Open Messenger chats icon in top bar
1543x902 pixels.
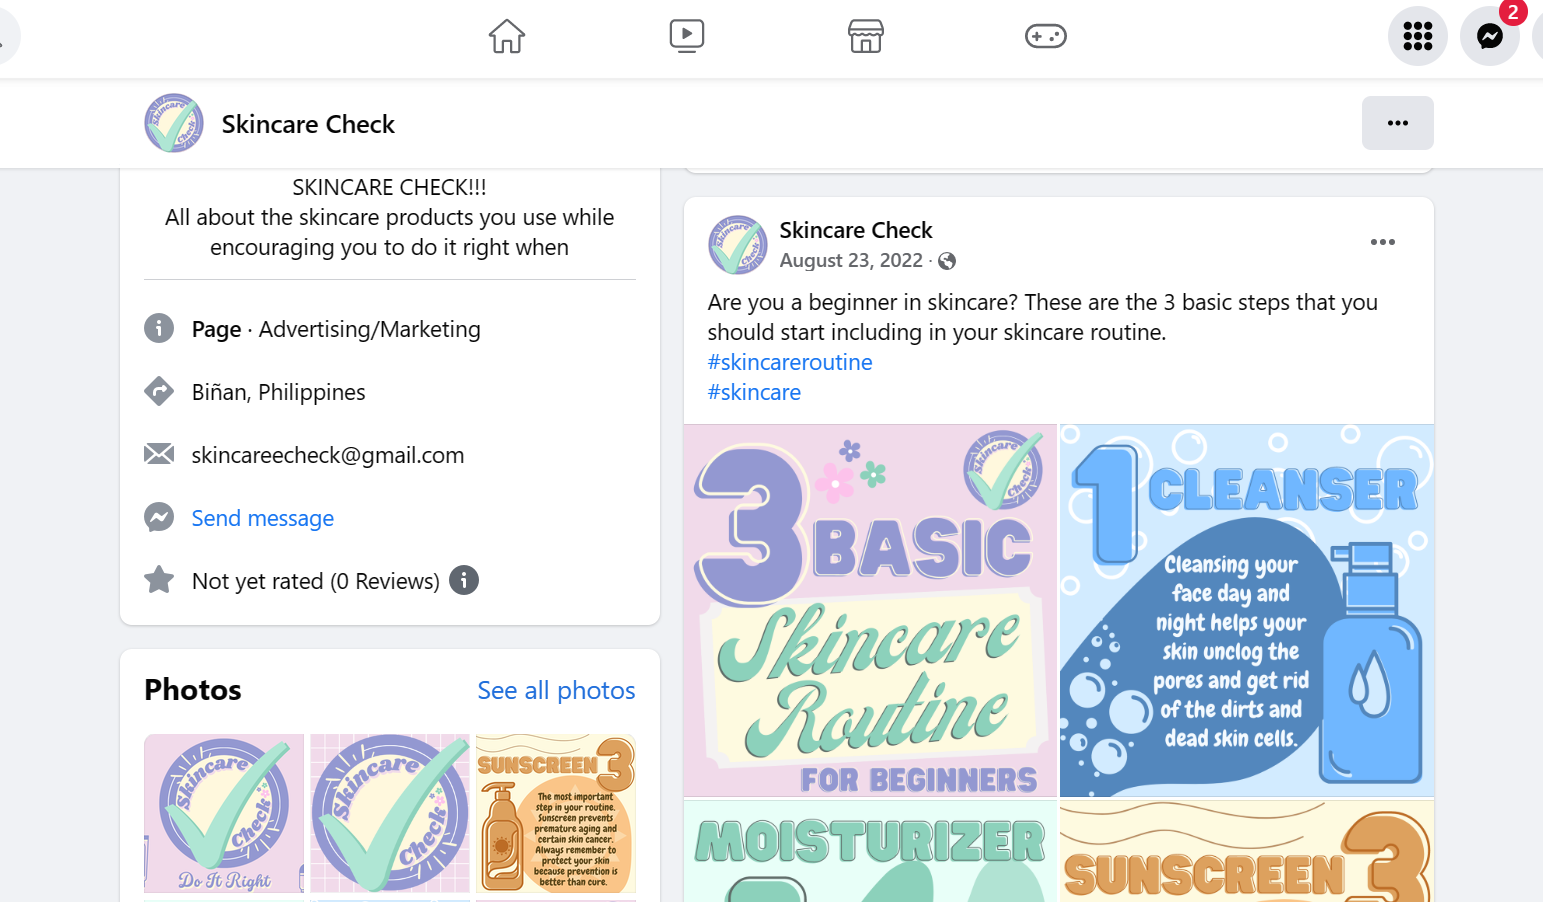1489,37
